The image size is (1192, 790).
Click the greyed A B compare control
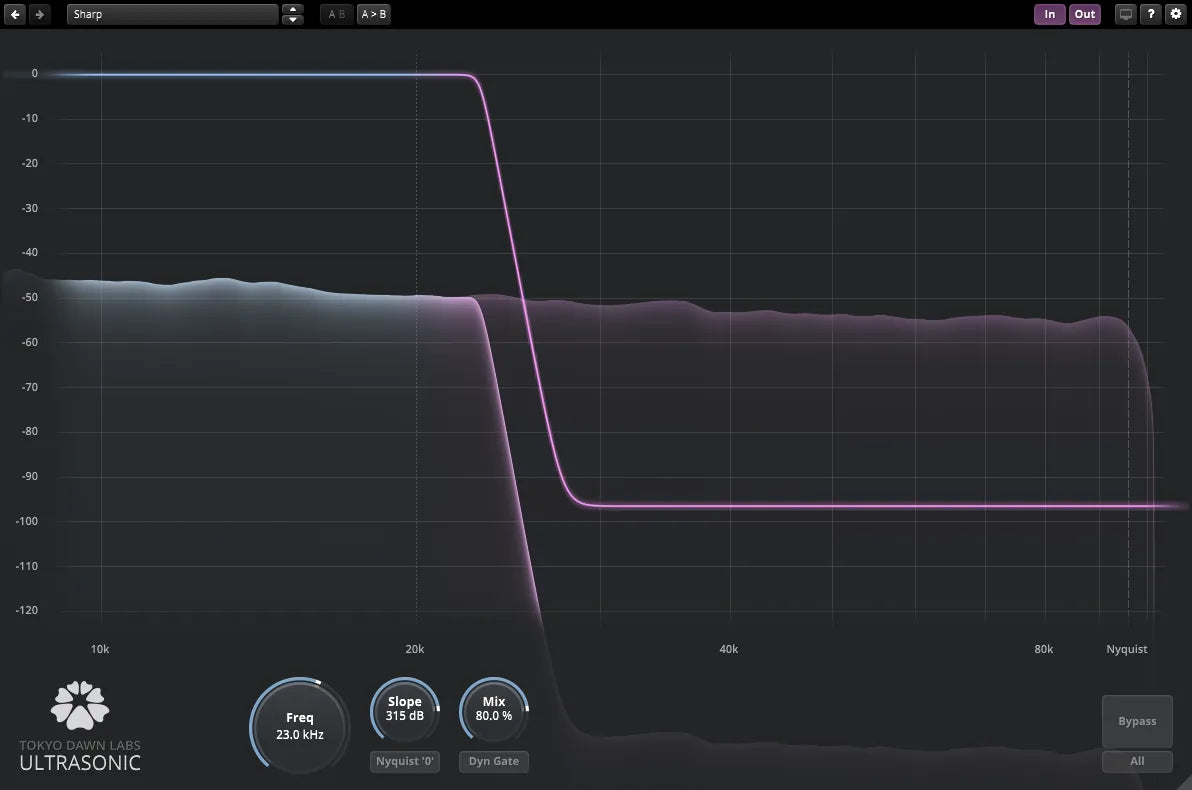(336, 14)
